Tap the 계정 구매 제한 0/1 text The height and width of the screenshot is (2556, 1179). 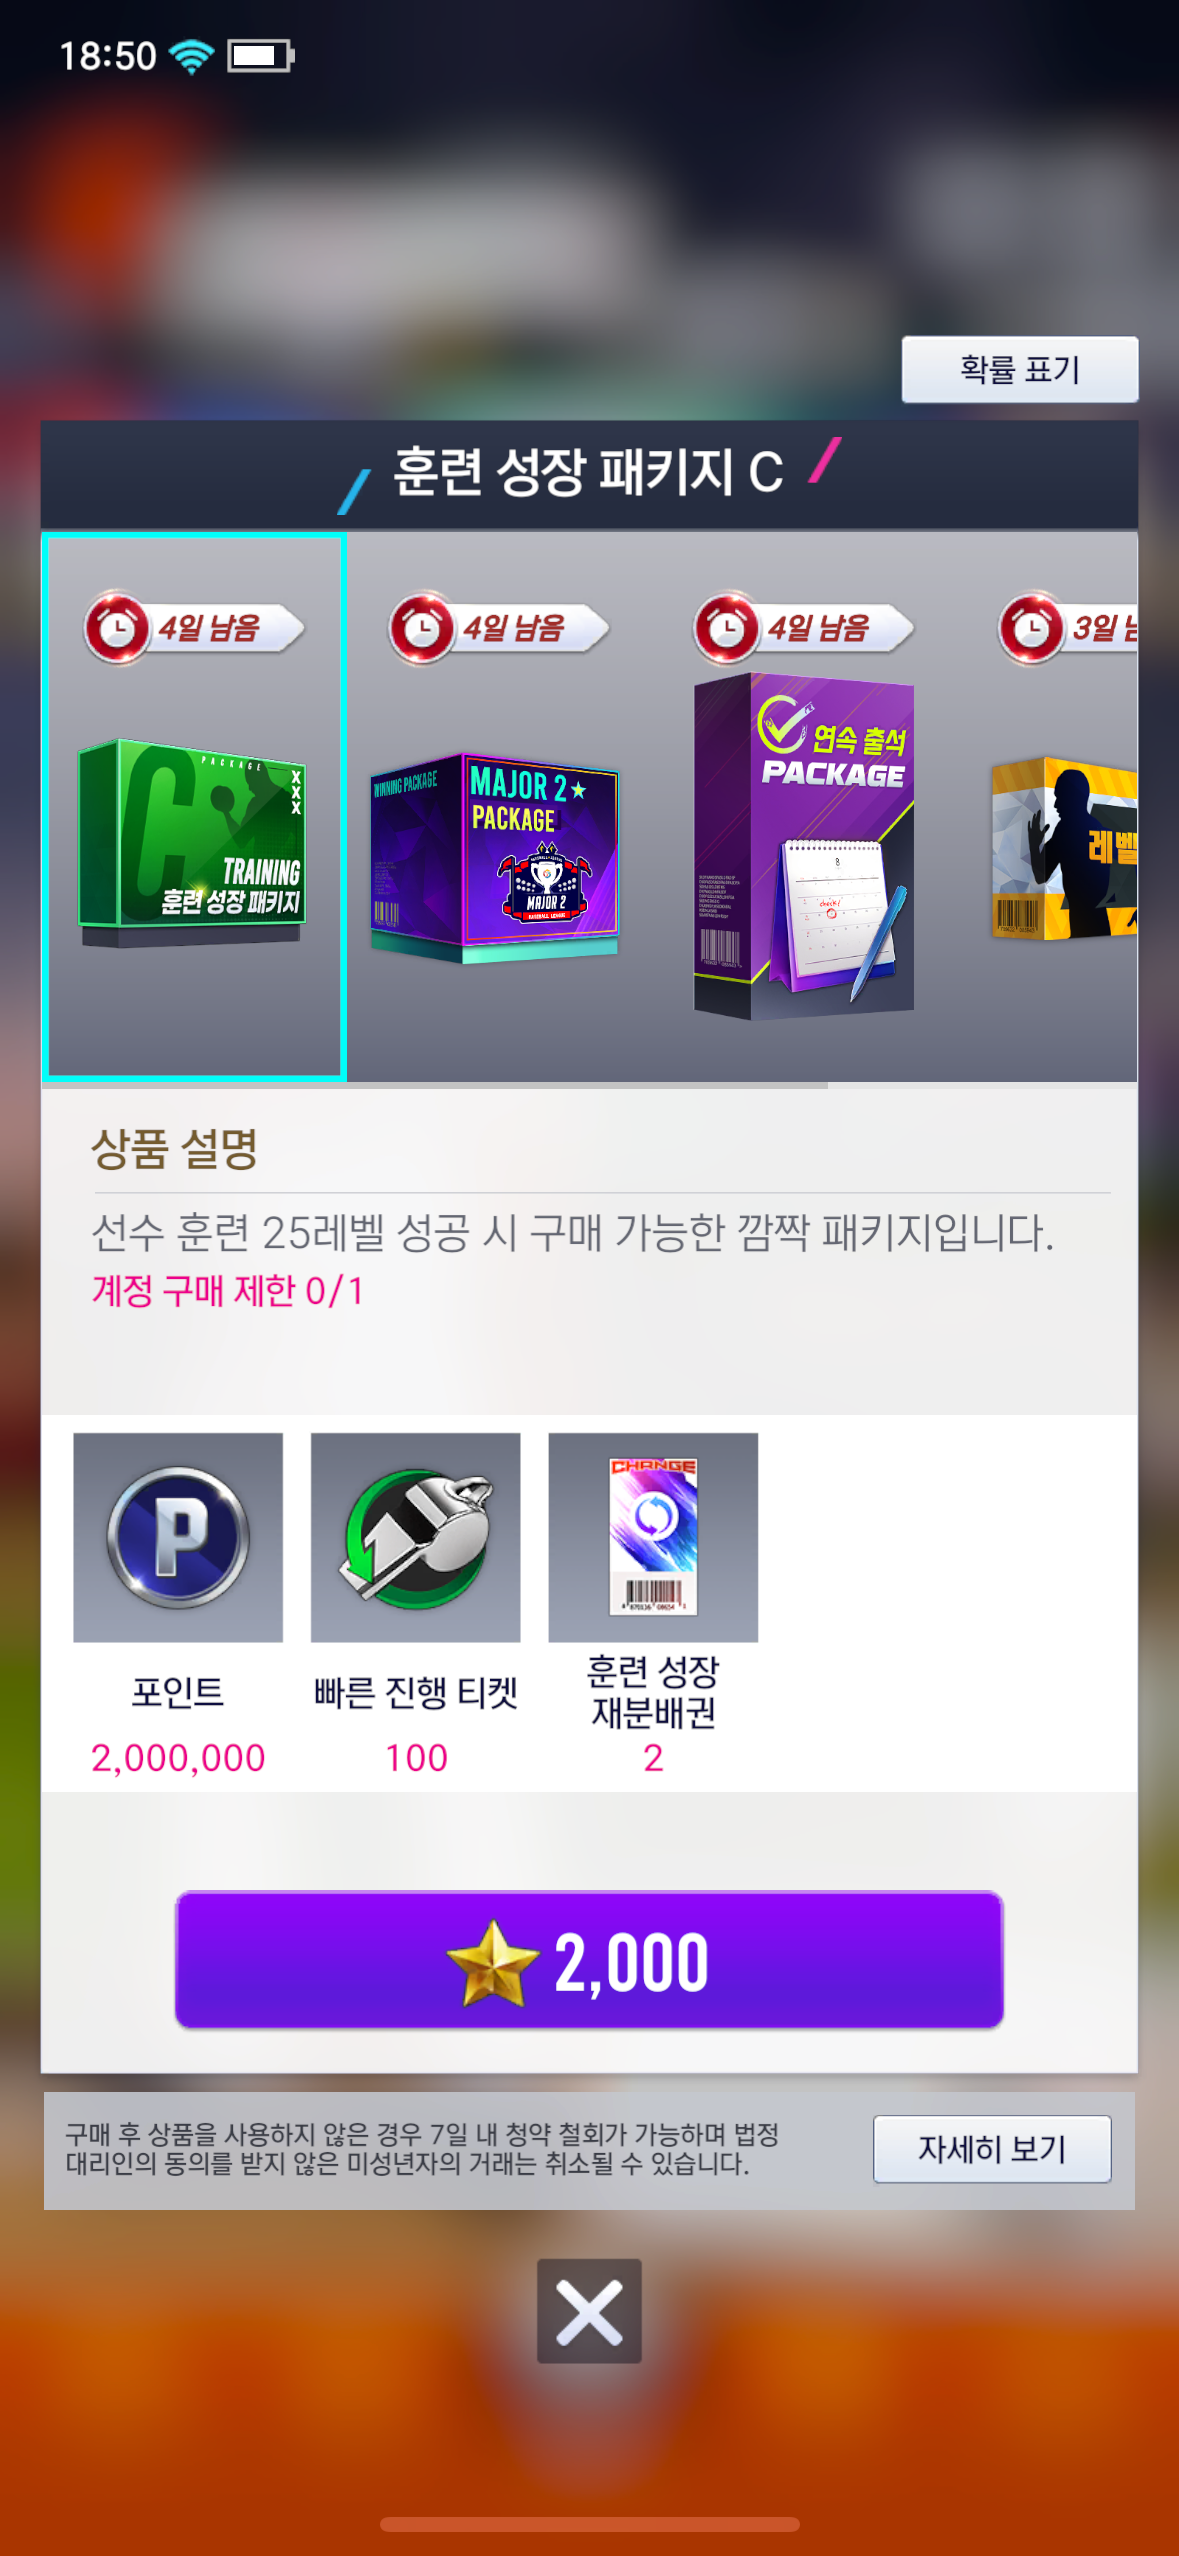pyautogui.click(x=228, y=1290)
